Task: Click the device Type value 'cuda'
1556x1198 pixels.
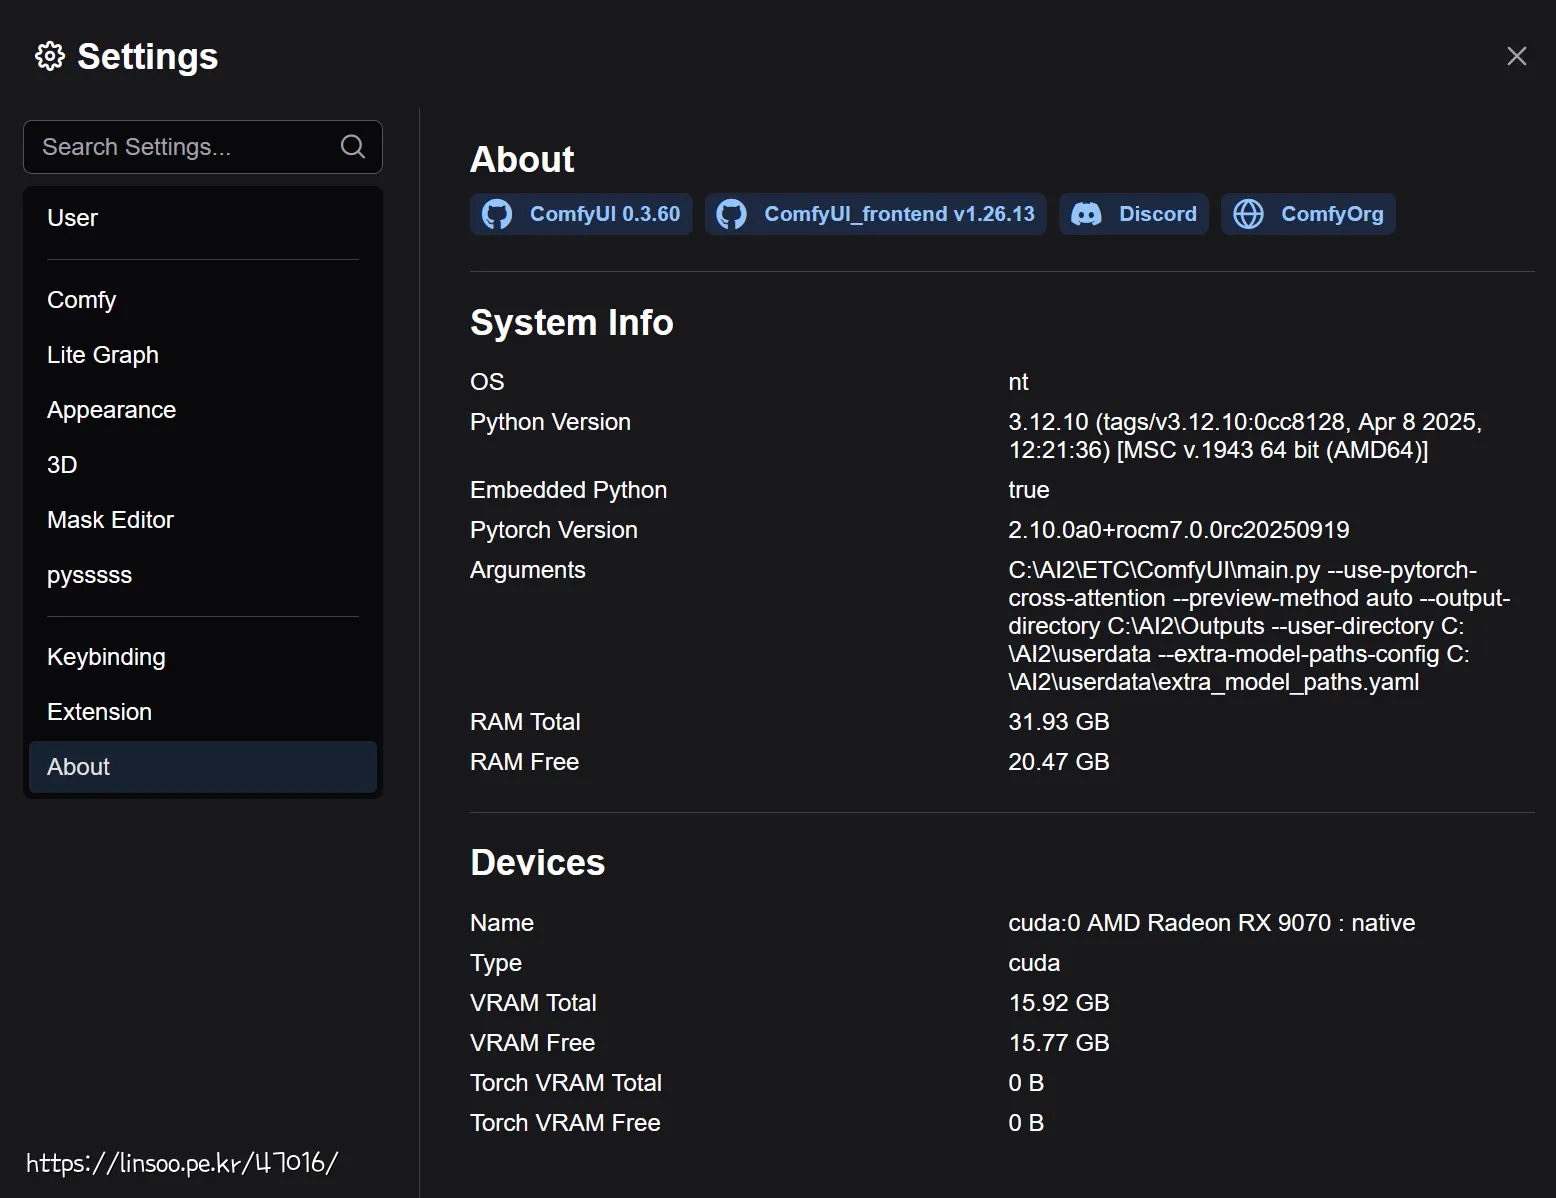Action: 1034,963
